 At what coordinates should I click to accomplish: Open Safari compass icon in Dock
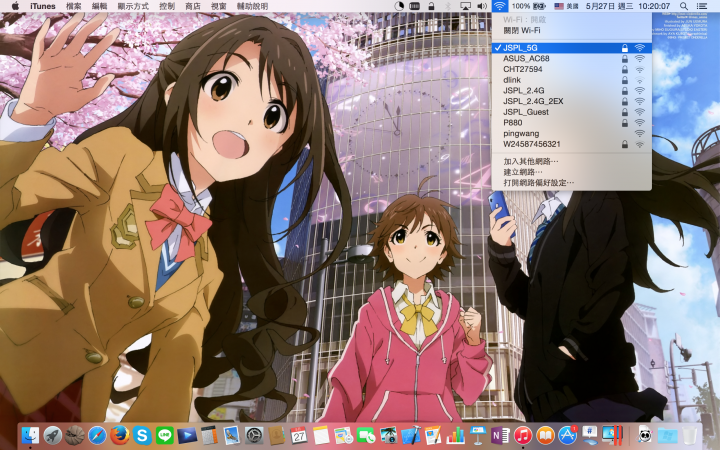97,435
